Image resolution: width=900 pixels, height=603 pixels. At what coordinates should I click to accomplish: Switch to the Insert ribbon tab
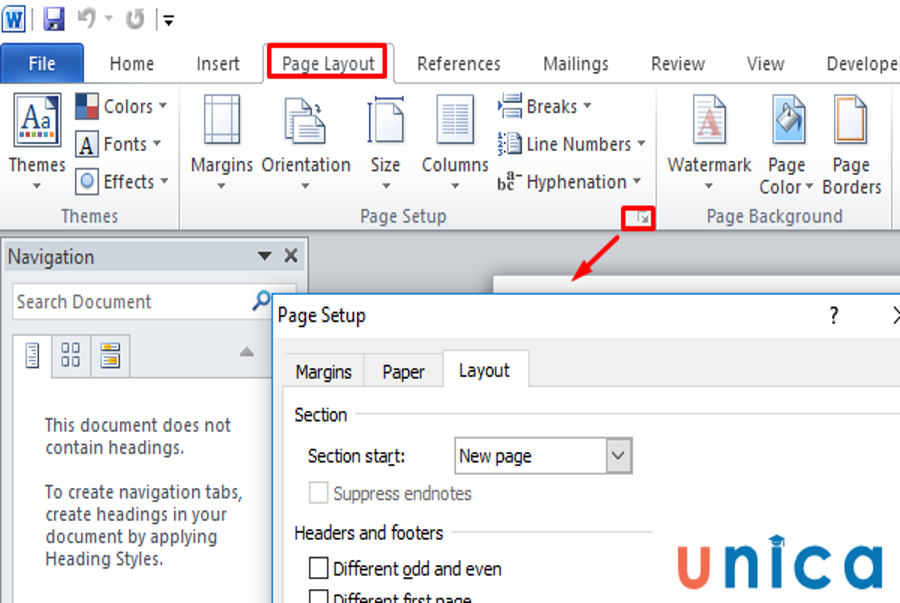[218, 63]
